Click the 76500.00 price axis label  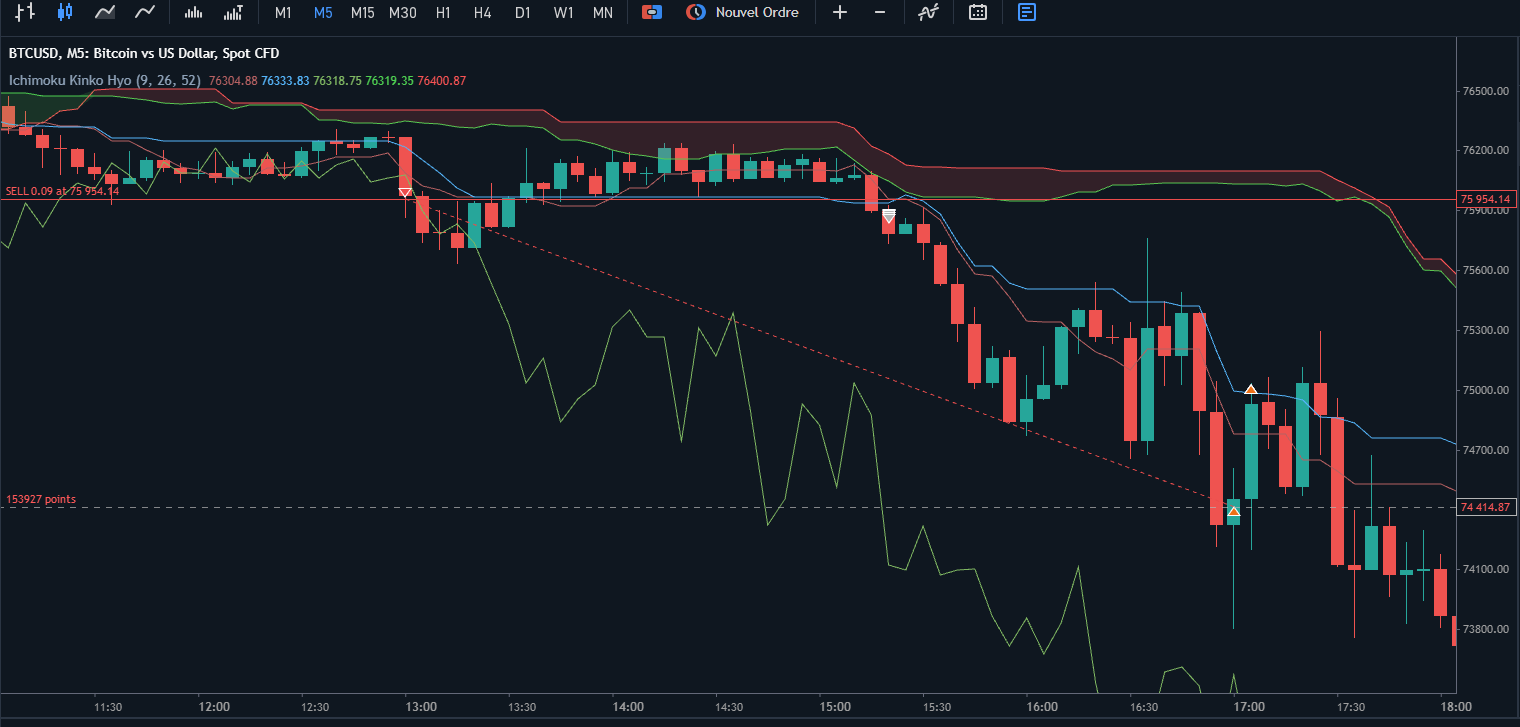point(1485,91)
